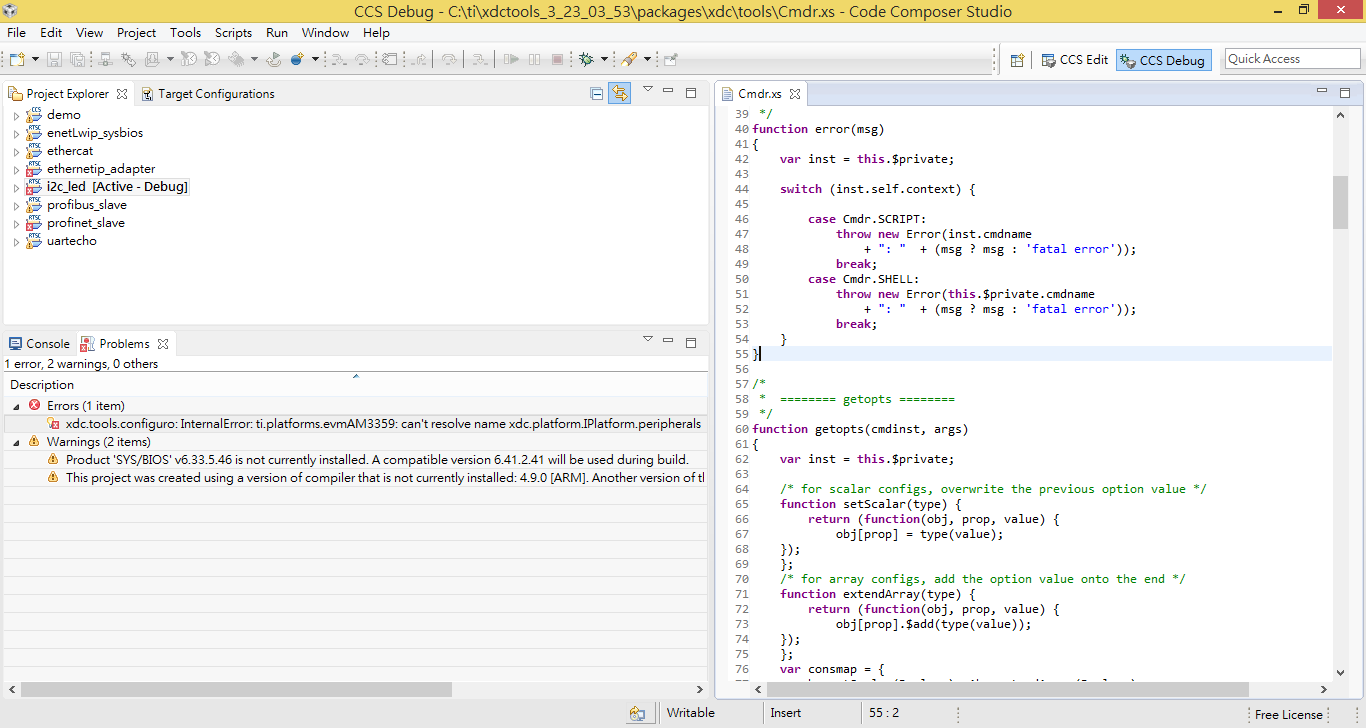Image resolution: width=1366 pixels, height=728 pixels.
Task: Click the Open Perspective icon
Action: [1017, 60]
